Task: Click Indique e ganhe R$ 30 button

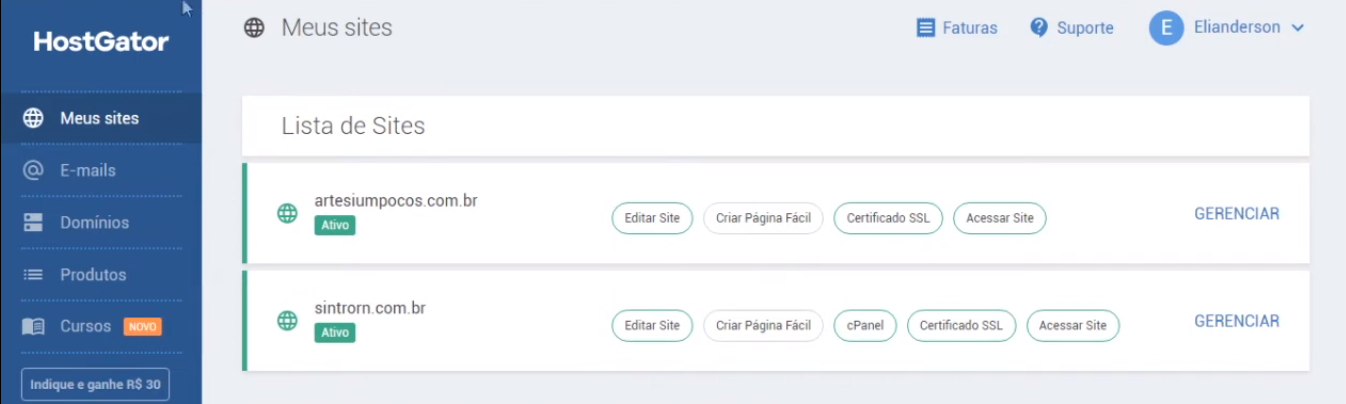Action: (x=95, y=384)
